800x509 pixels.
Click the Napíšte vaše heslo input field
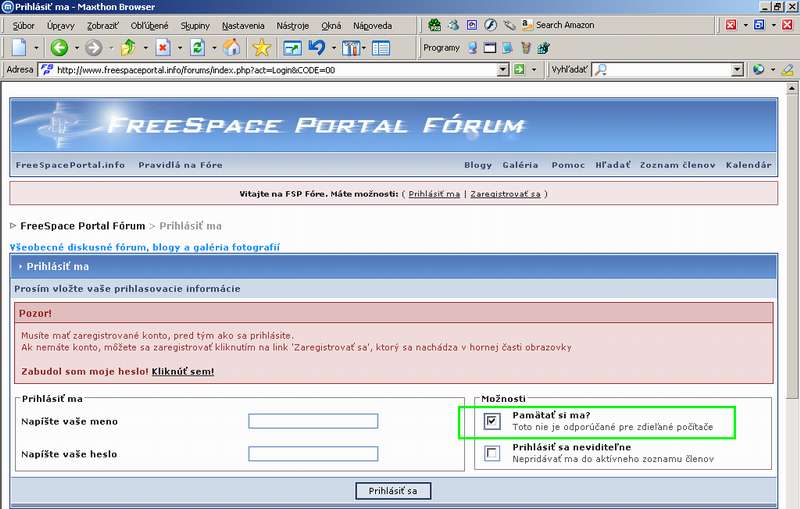click(313, 453)
